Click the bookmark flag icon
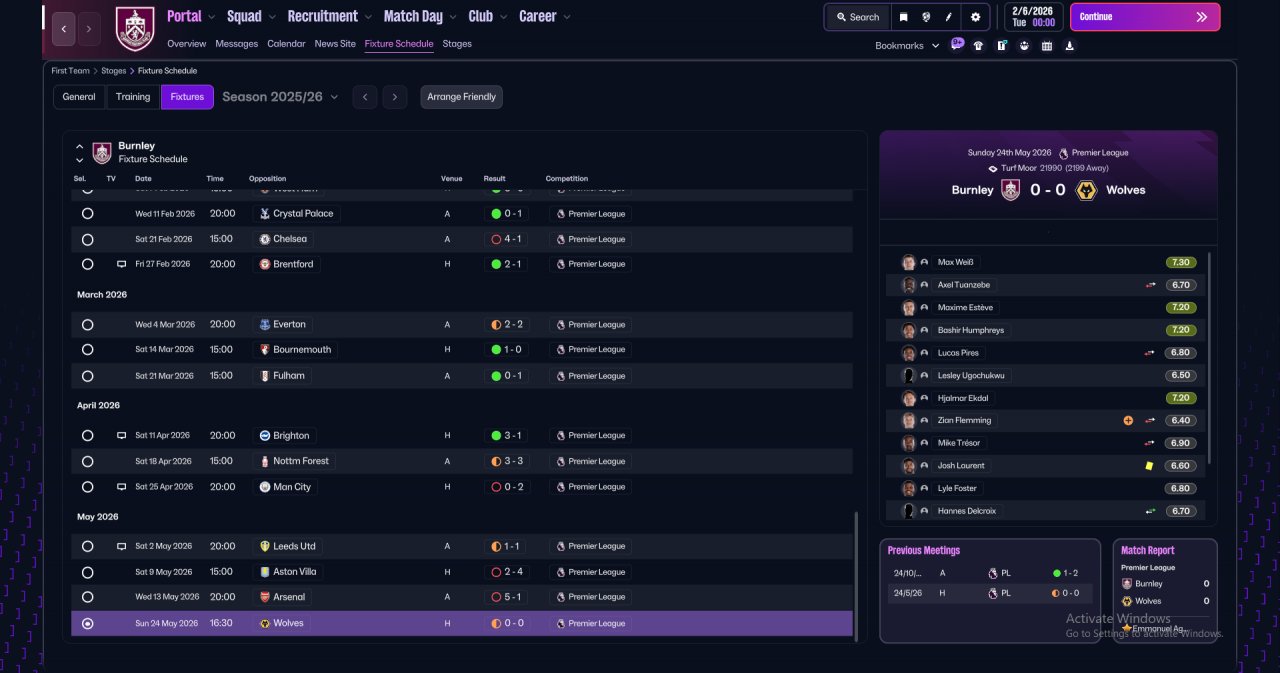 (904, 17)
